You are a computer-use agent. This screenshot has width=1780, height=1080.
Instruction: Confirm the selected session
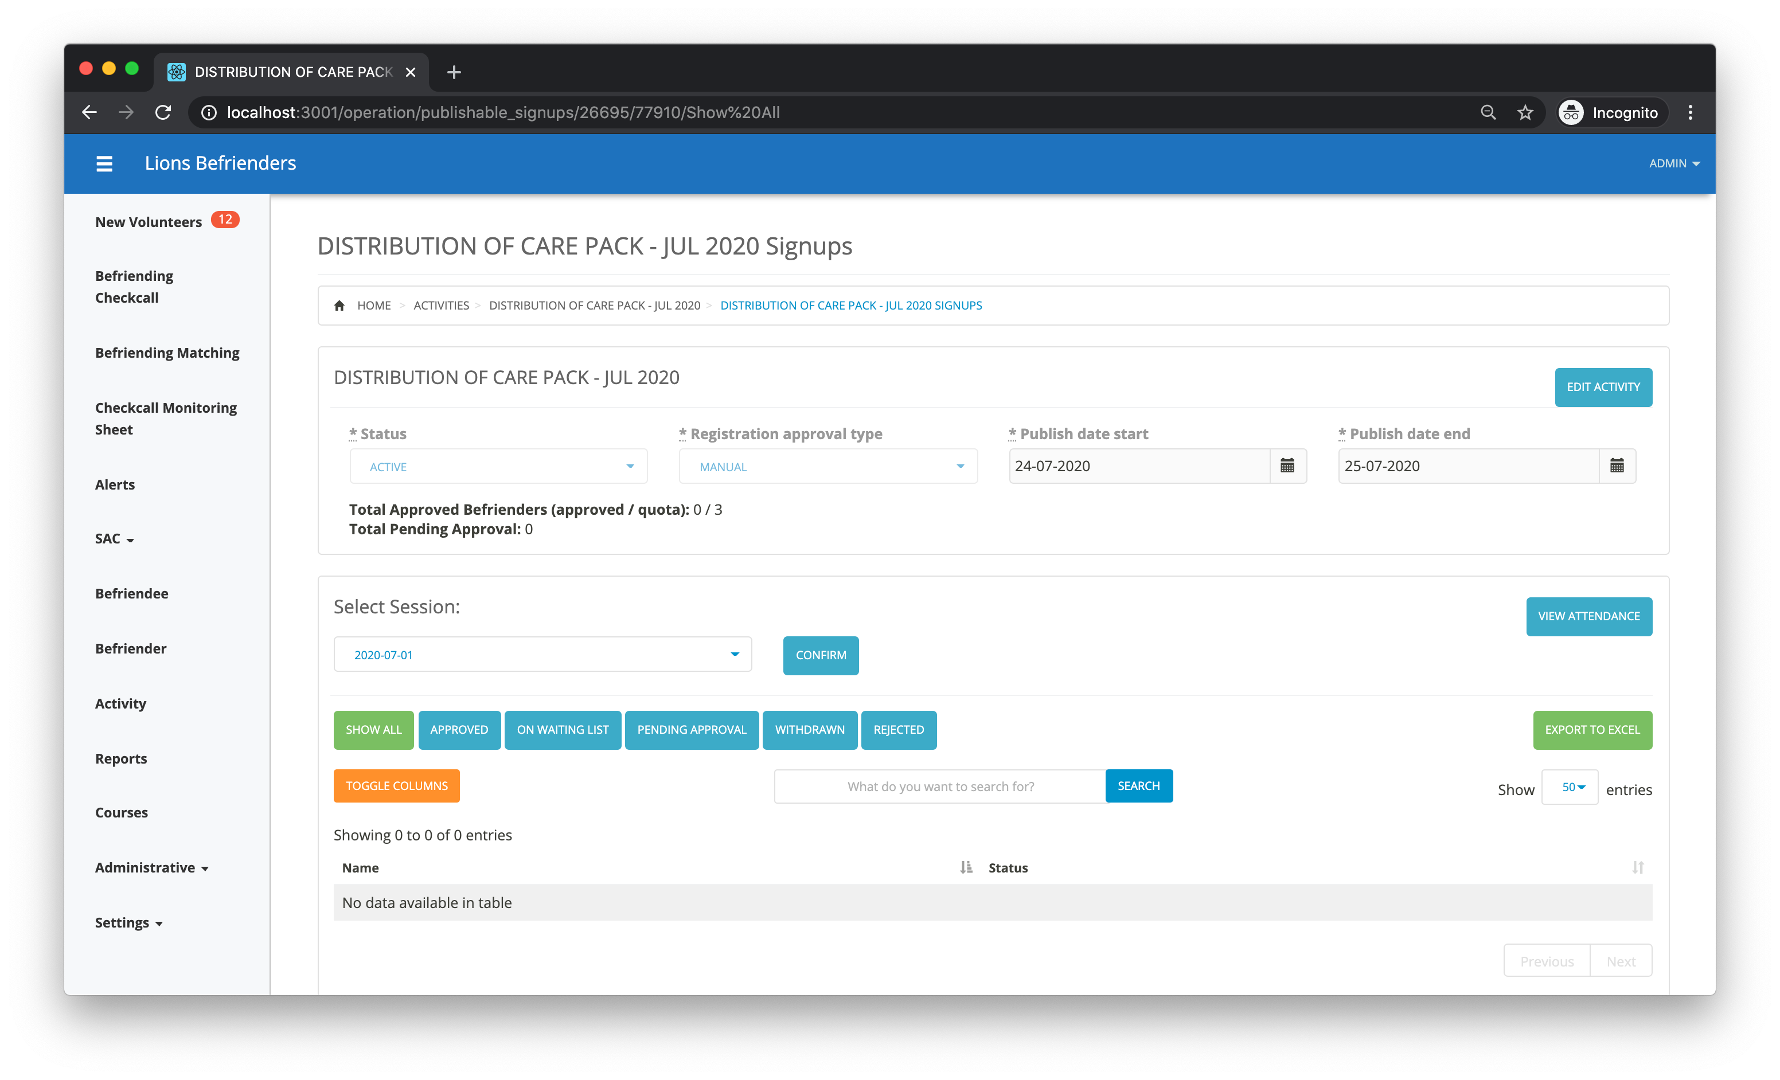tap(821, 656)
